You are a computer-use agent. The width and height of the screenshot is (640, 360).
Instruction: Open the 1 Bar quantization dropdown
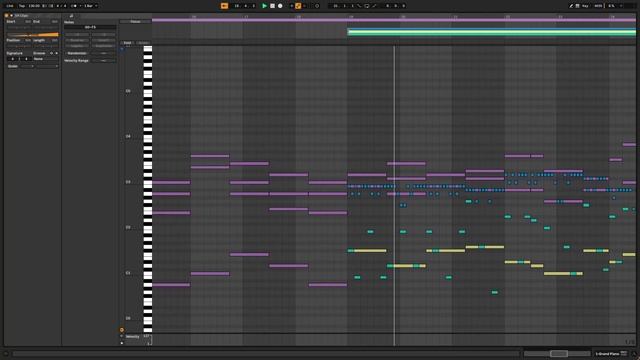point(90,6)
